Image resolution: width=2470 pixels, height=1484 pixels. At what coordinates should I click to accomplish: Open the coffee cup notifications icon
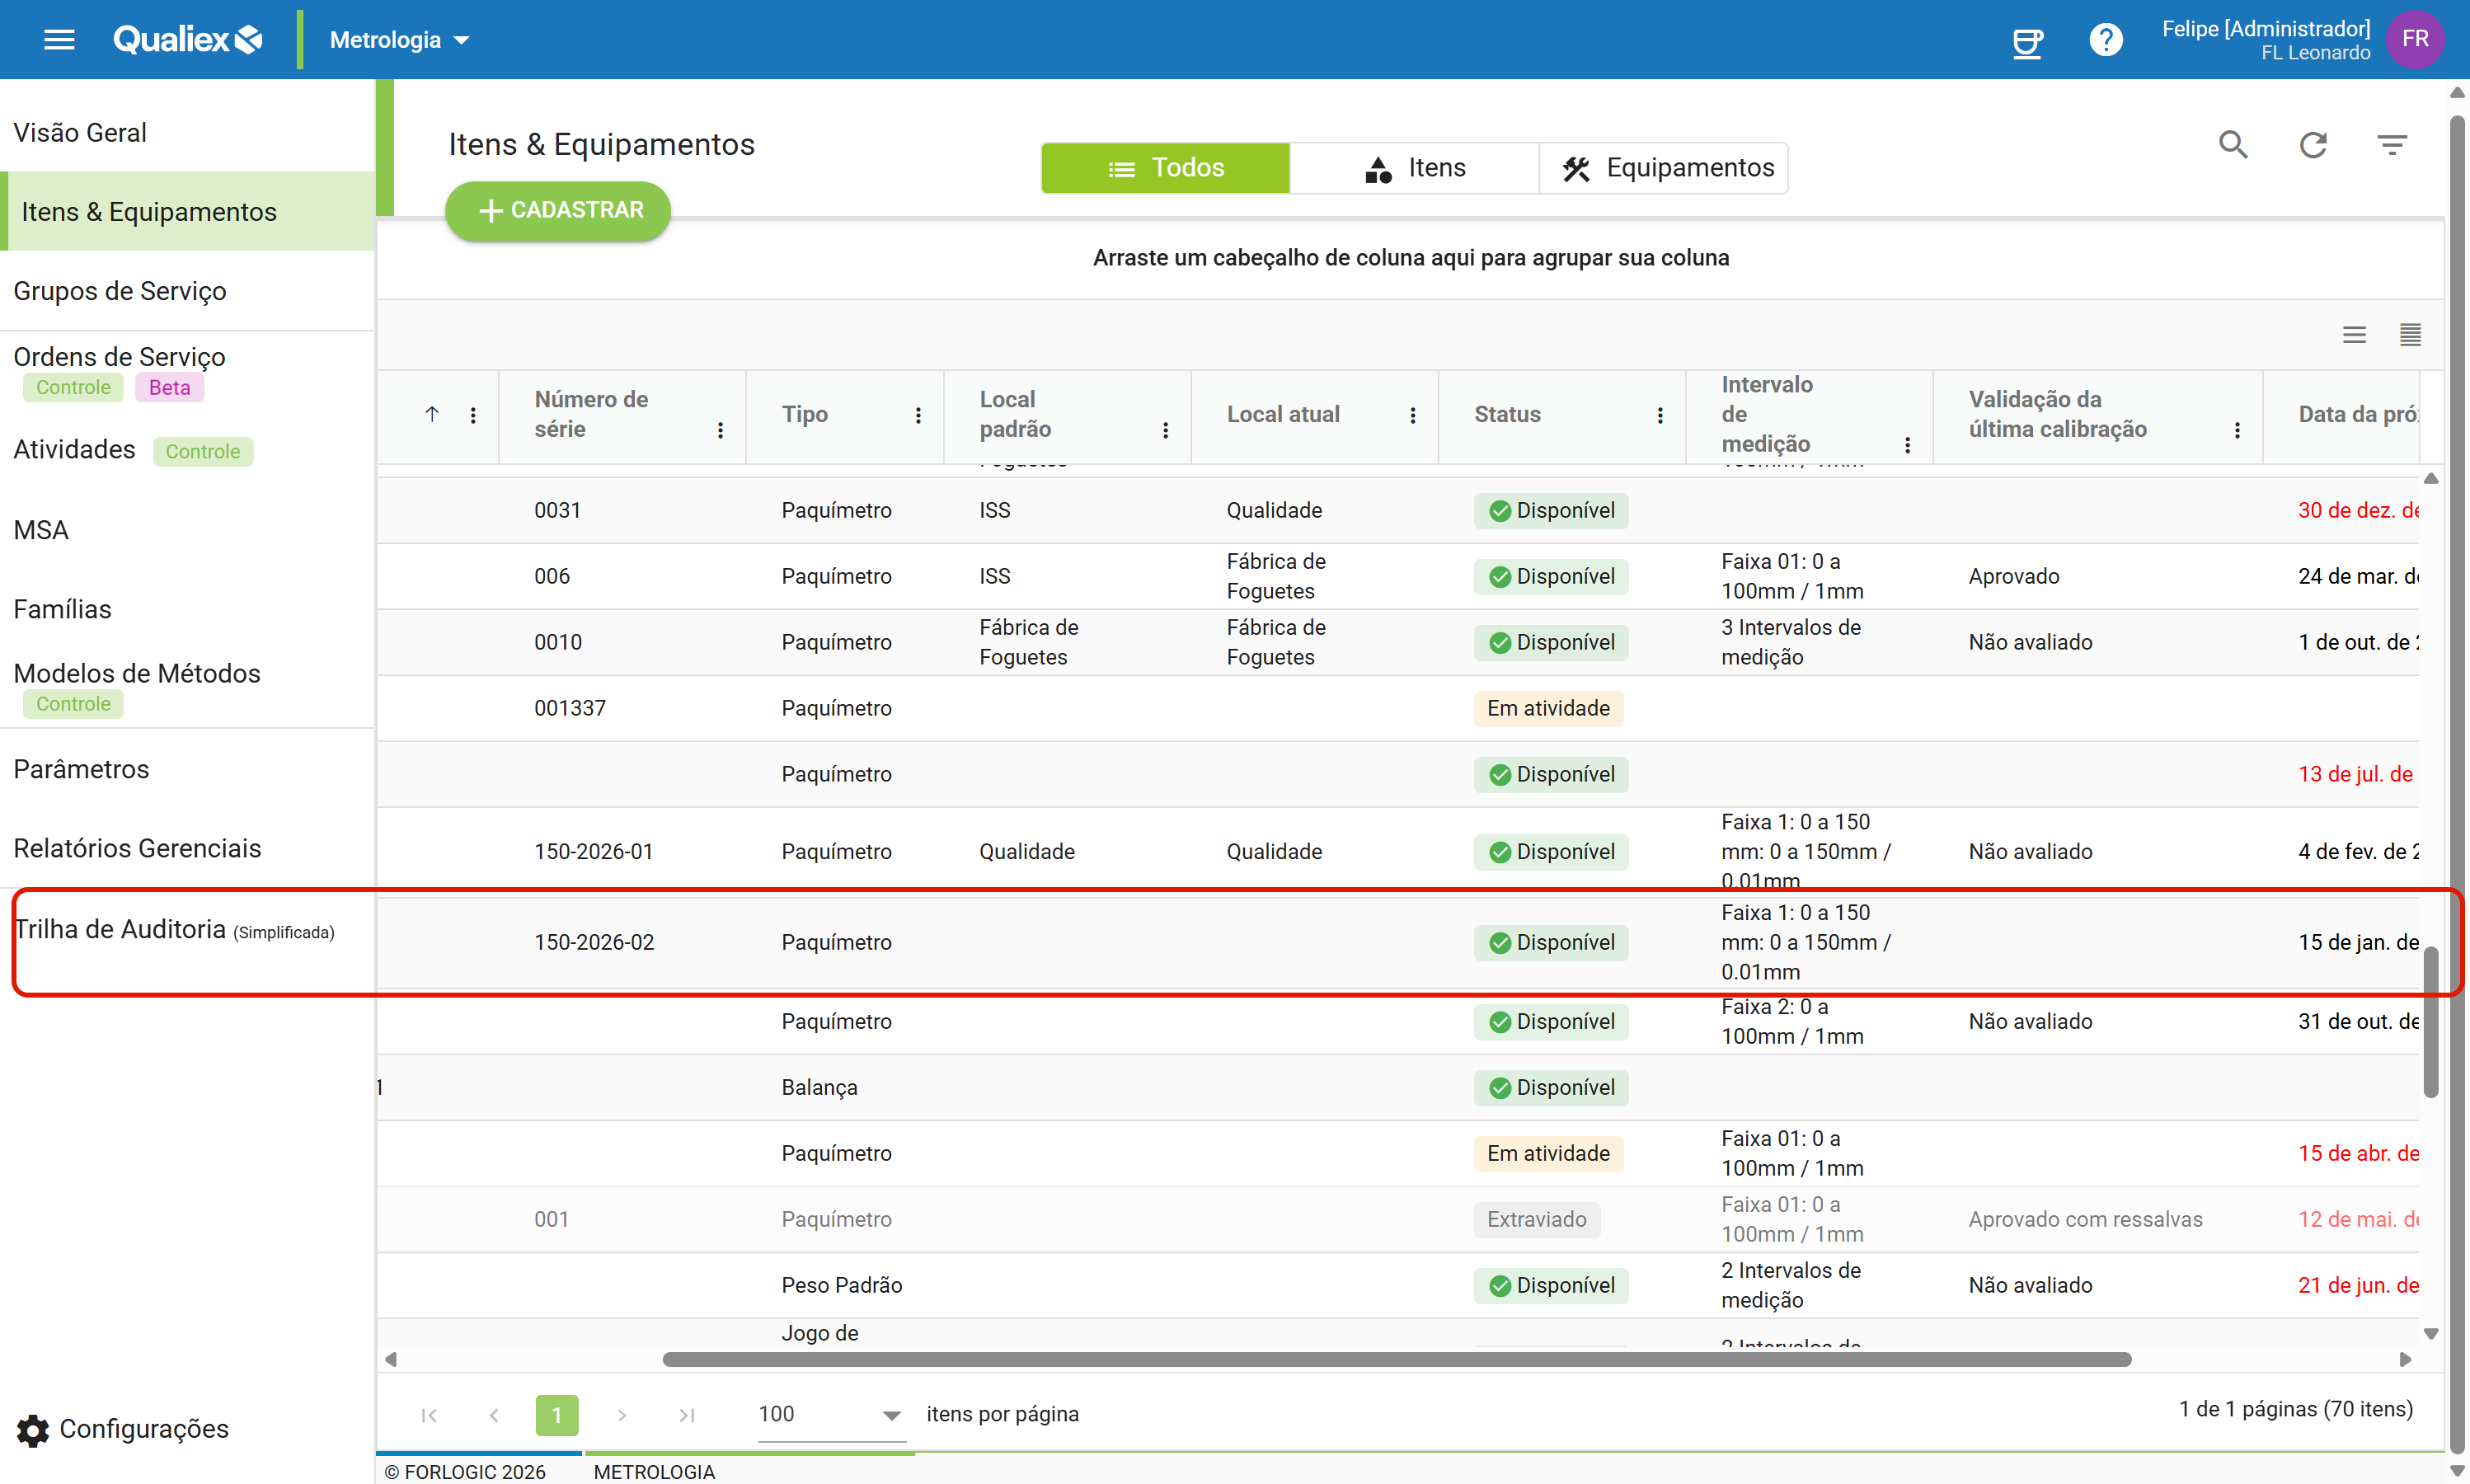point(2027,41)
